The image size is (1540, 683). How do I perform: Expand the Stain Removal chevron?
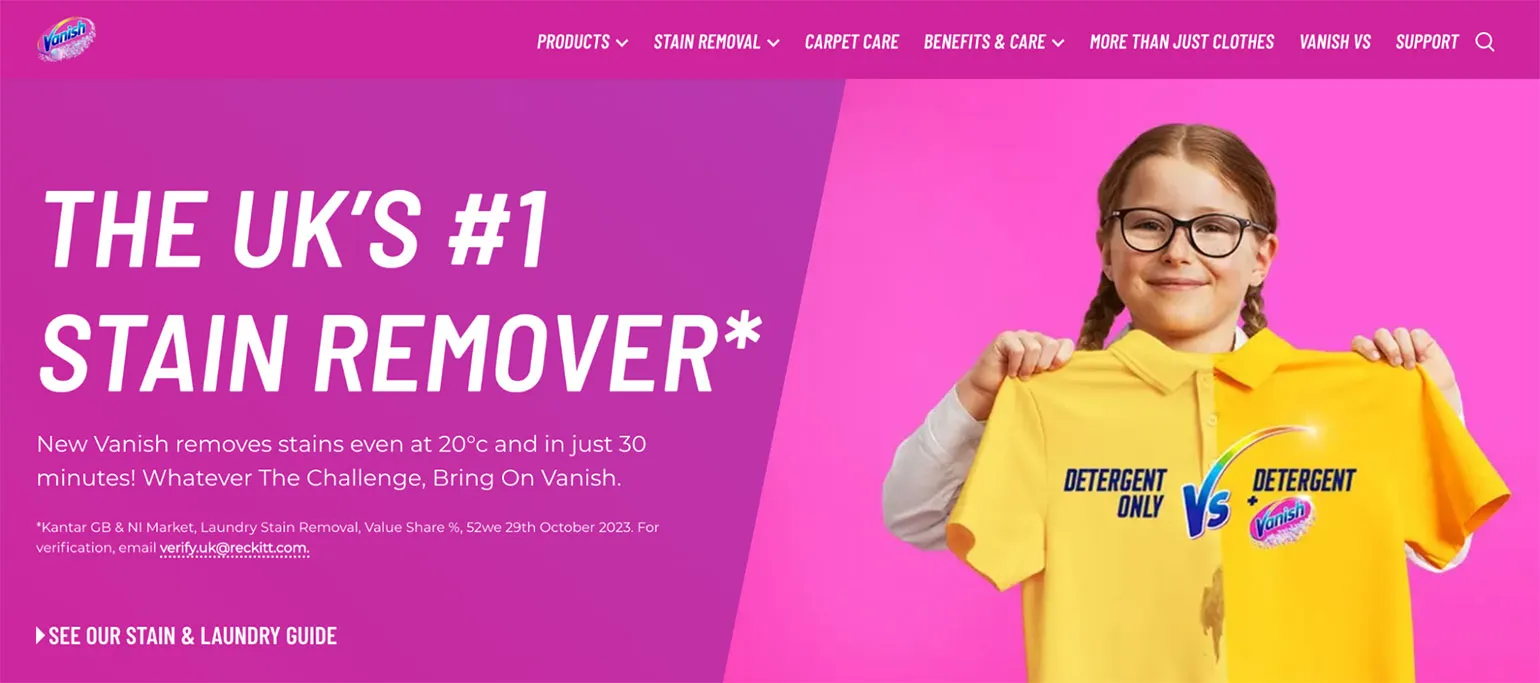click(x=773, y=43)
